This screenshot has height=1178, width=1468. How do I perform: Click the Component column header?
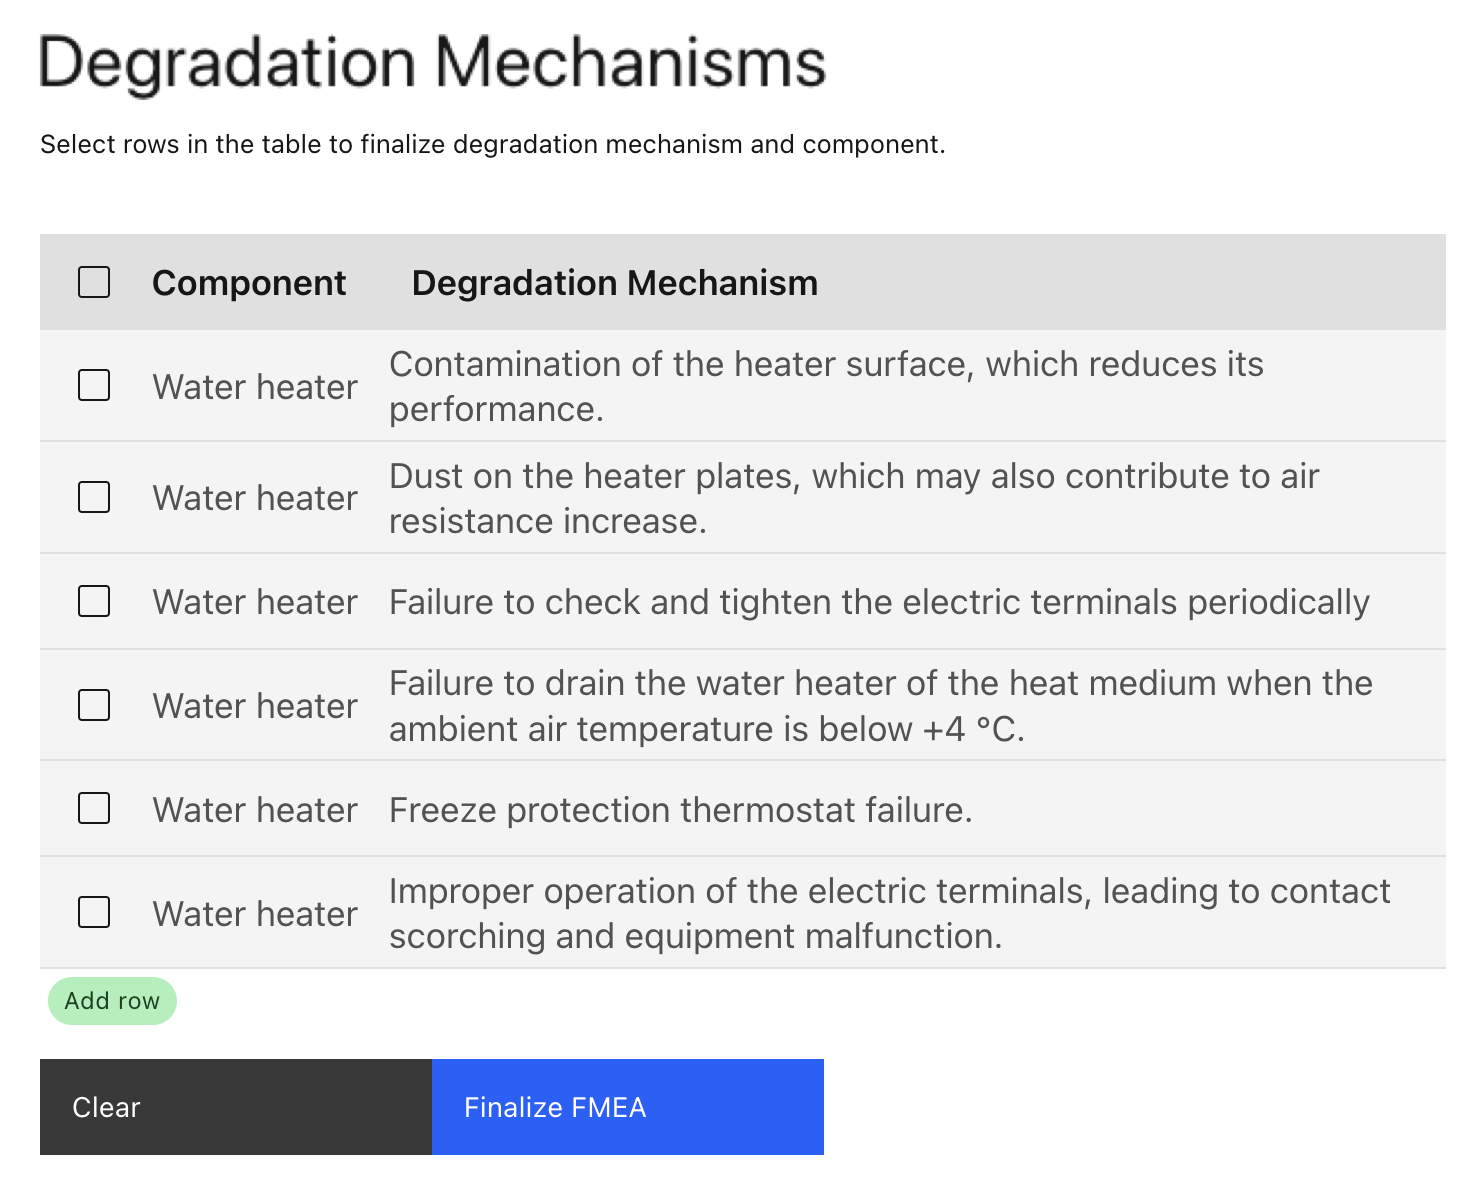coord(249,283)
